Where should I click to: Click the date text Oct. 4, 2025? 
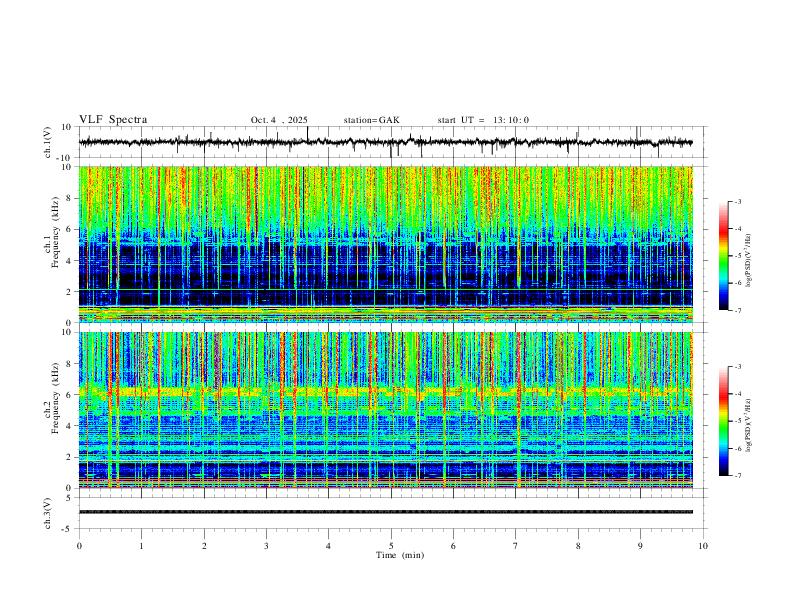(x=279, y=120)
